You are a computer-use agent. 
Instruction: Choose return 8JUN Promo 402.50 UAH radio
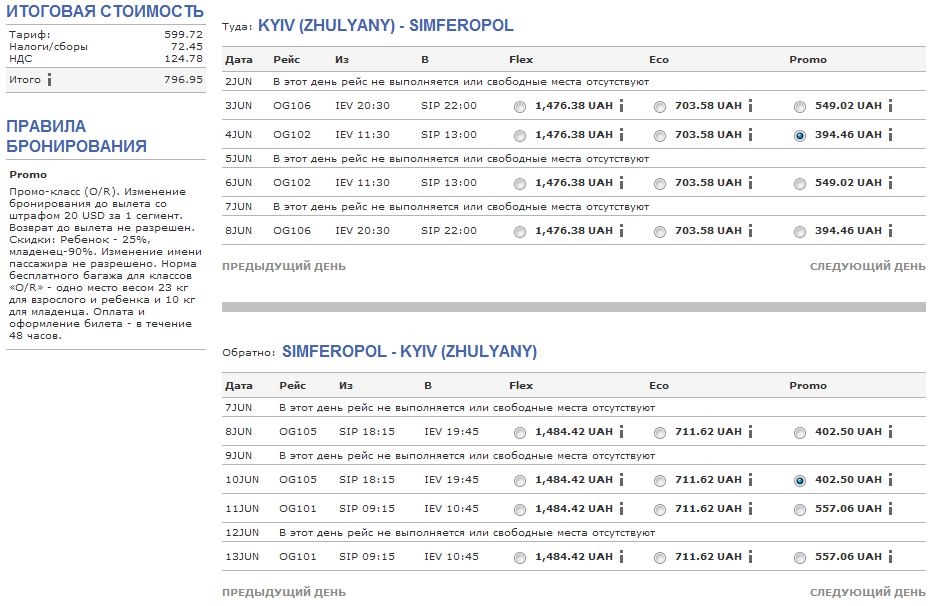click(x=800, y=432)
